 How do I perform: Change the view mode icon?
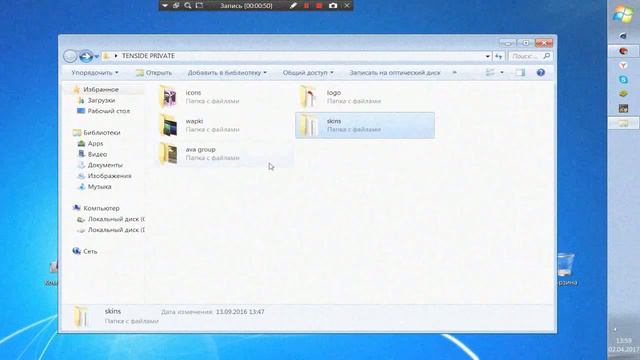pyautogui.click(x=490, y=73)
